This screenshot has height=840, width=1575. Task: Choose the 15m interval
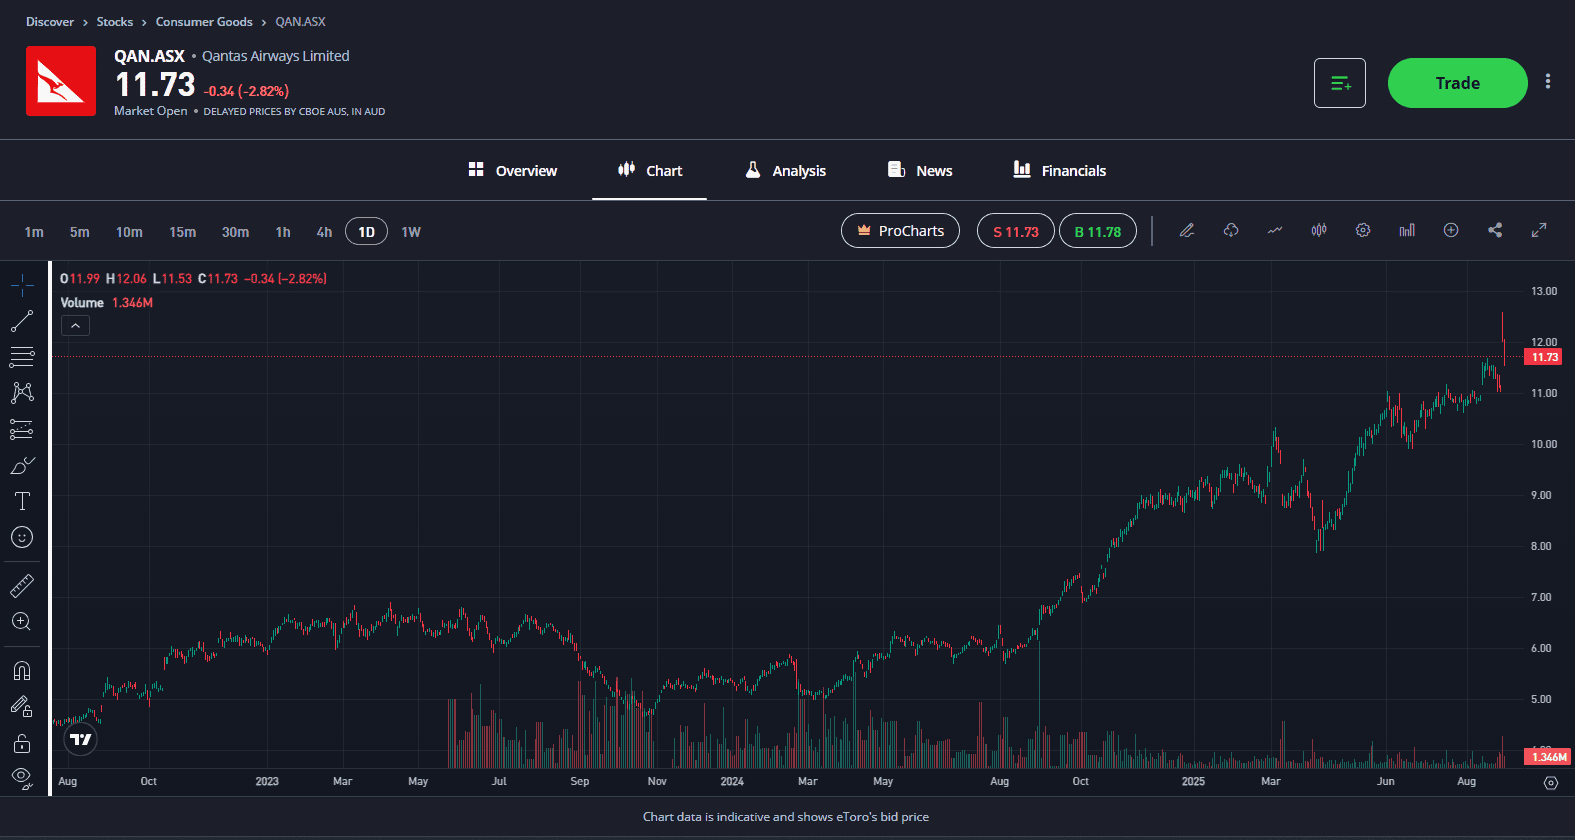pyautogui.click(x=183, y=232)
